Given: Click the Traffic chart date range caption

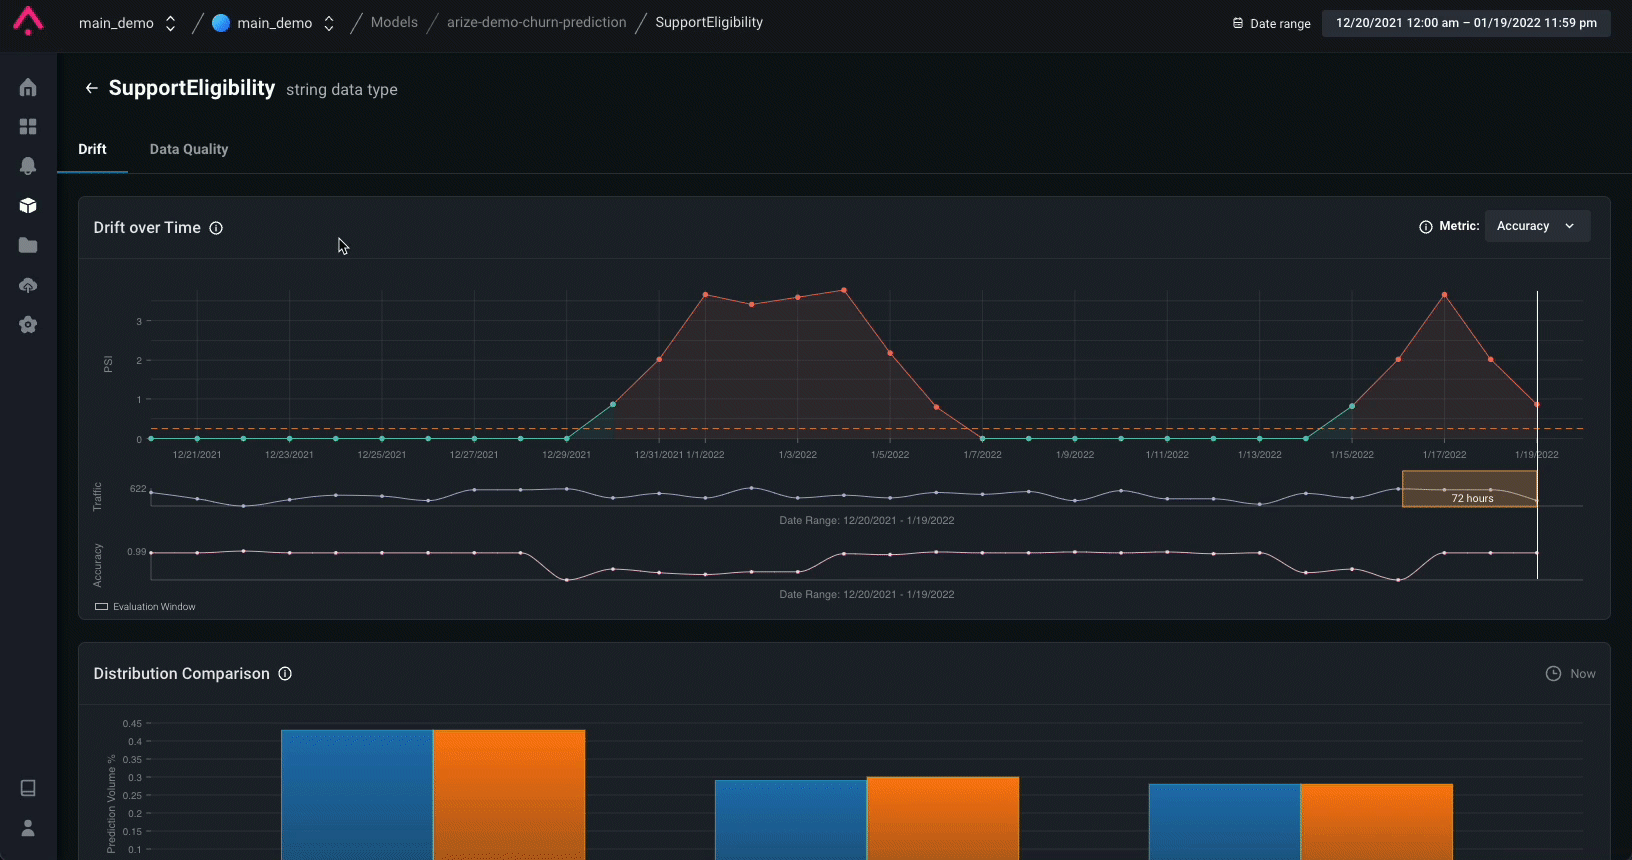Looking at the screenshot, I should pyautogui.click(x=867, y=520).
